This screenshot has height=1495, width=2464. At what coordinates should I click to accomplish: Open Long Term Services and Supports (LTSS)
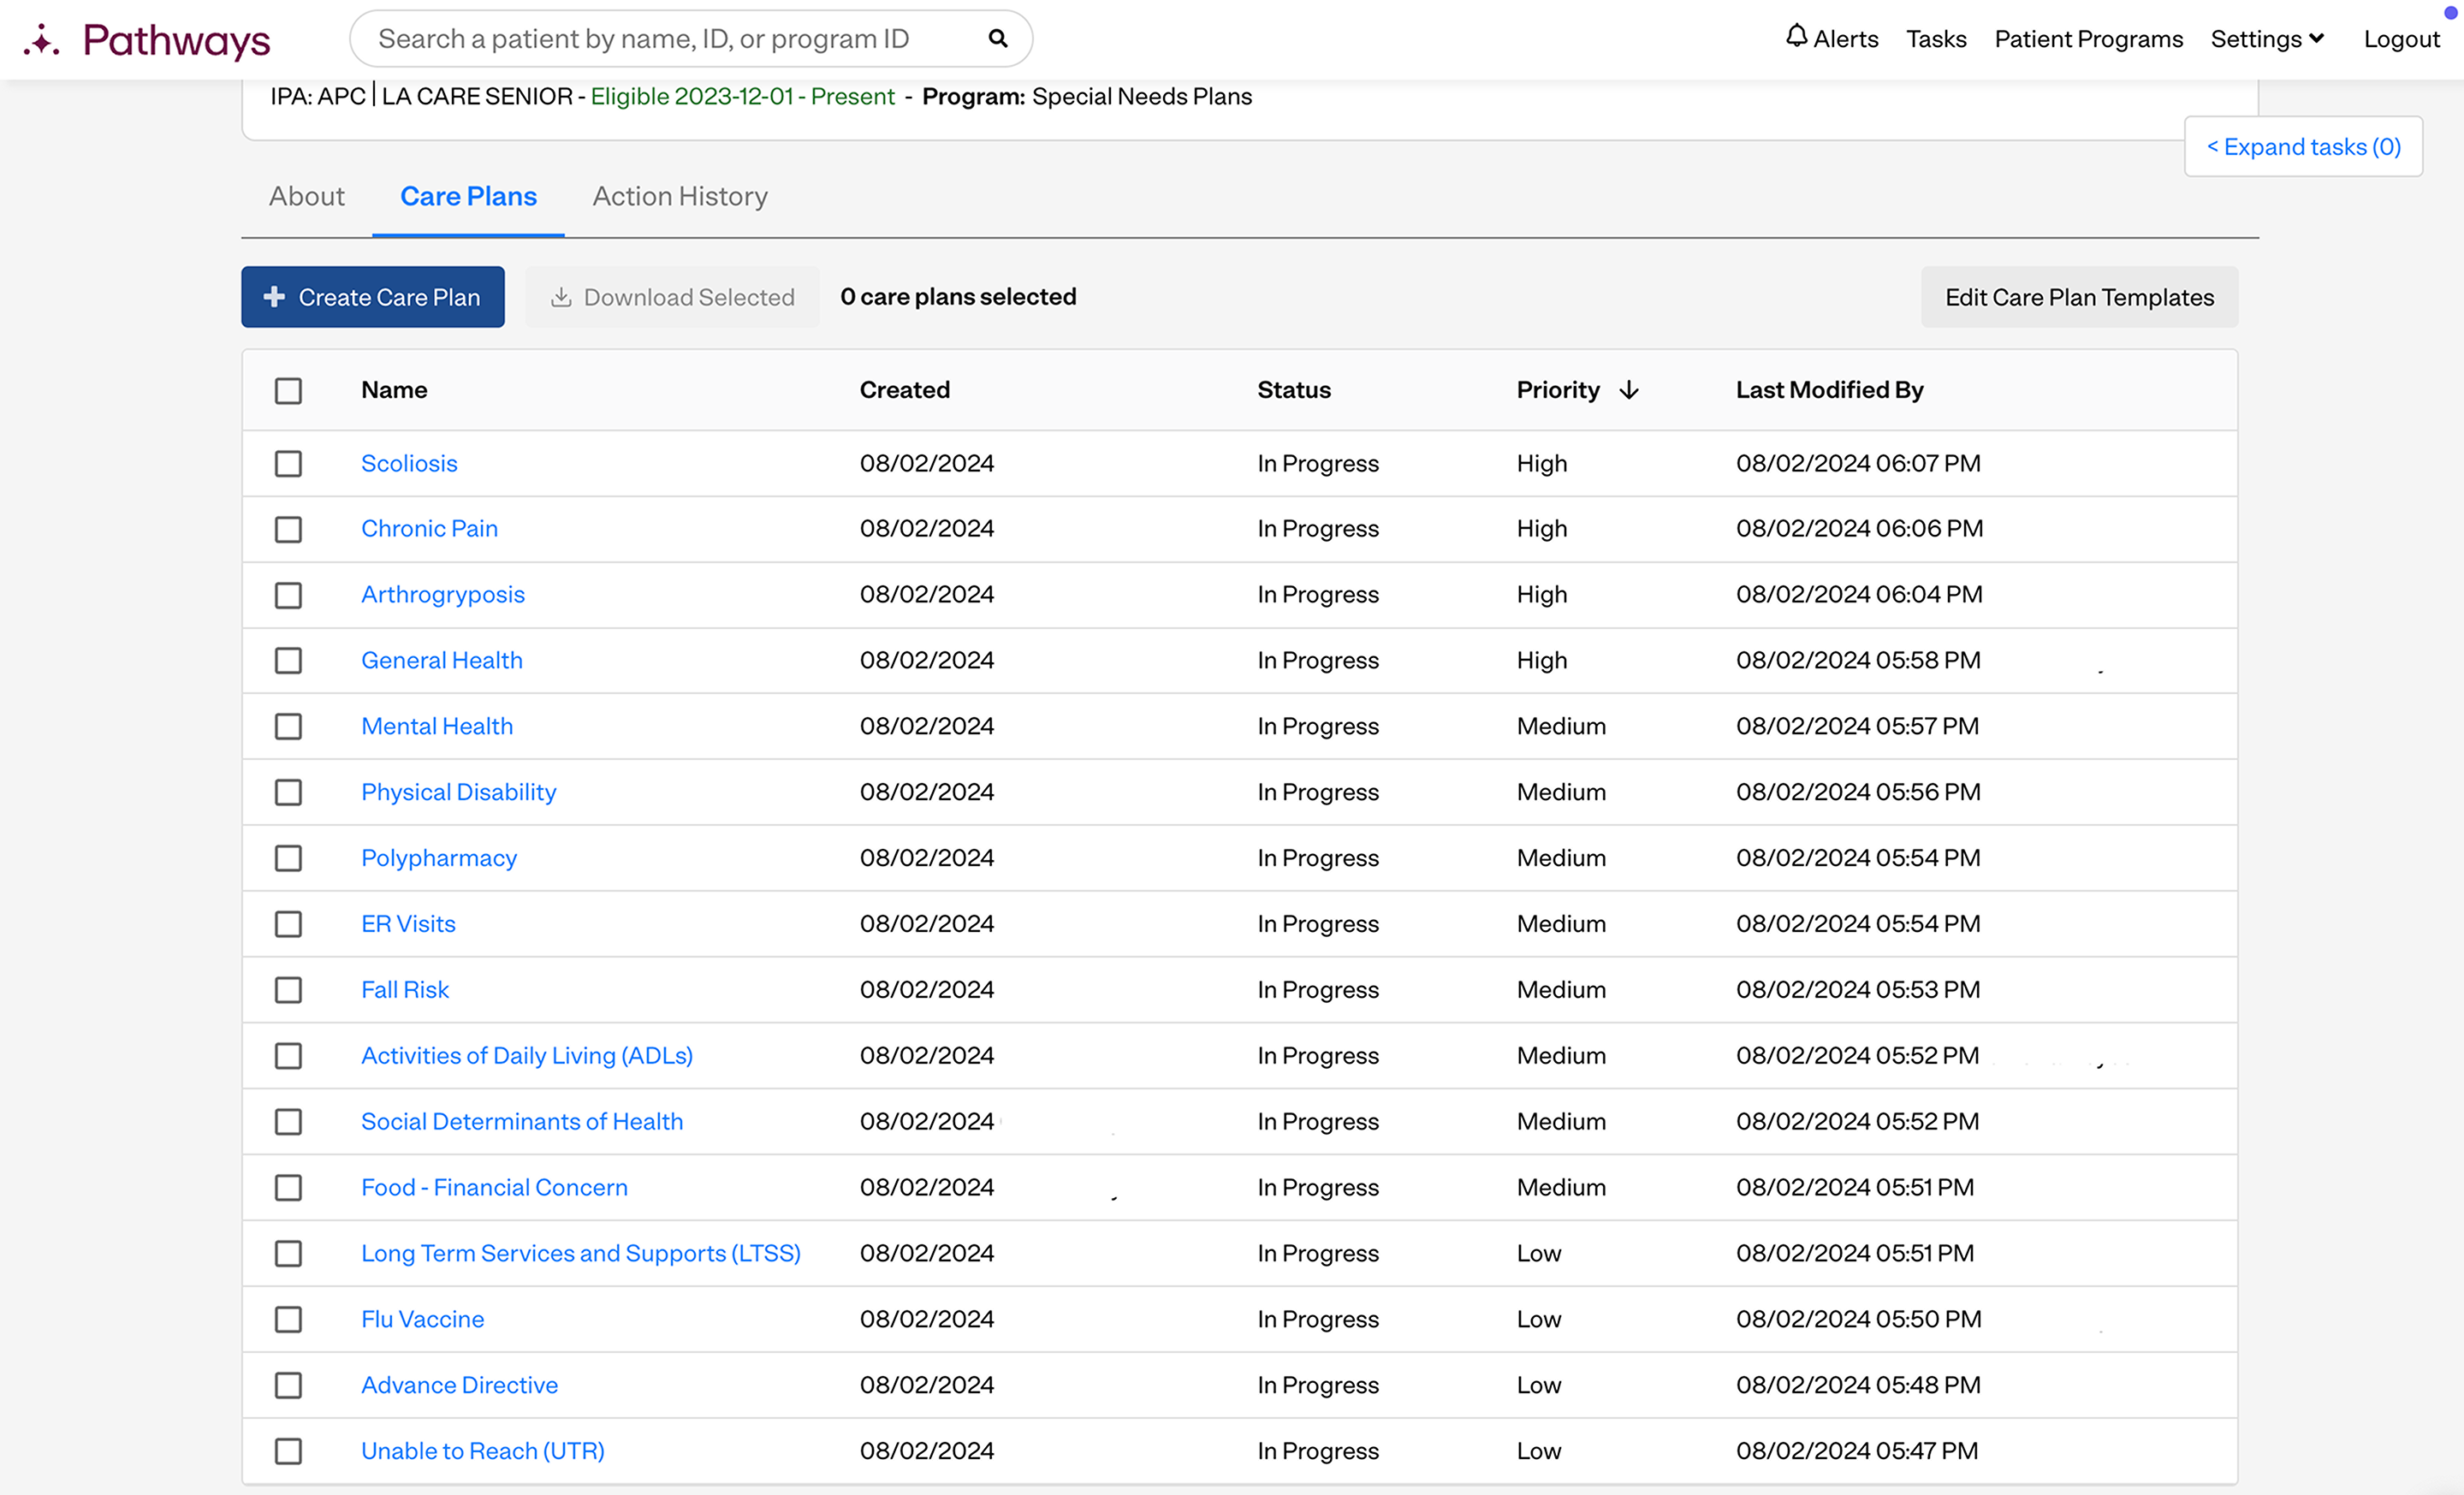point(581,1253)
